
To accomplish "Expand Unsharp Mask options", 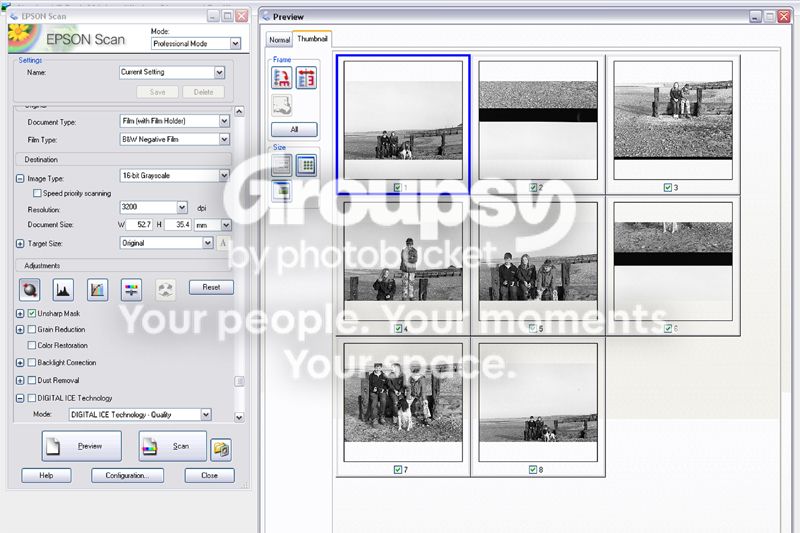I will [20, 314].
